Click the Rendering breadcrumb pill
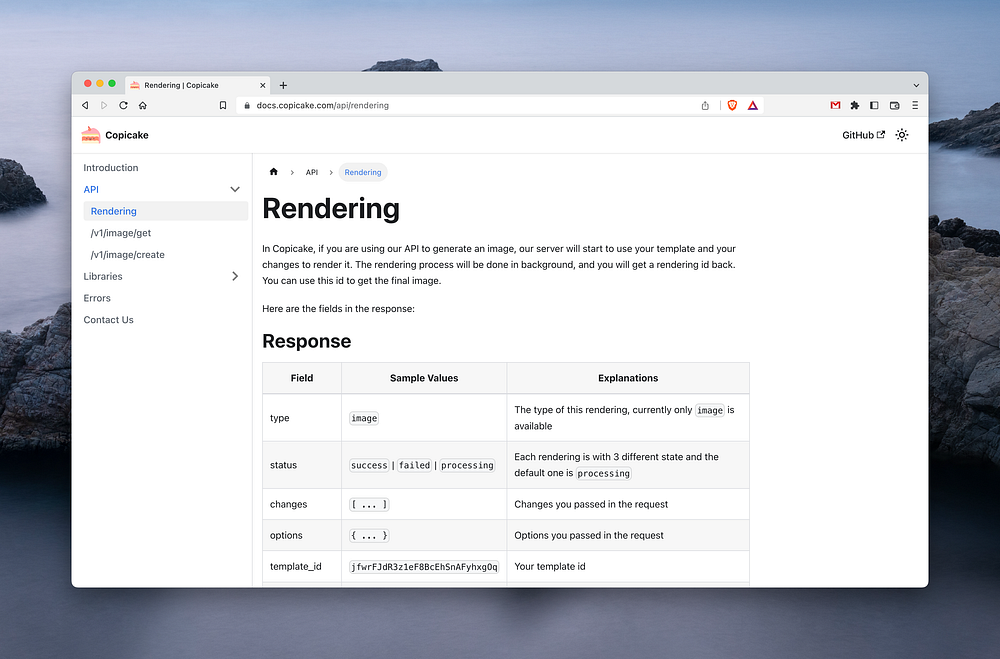1000x659 pixels. pos(363,172)
